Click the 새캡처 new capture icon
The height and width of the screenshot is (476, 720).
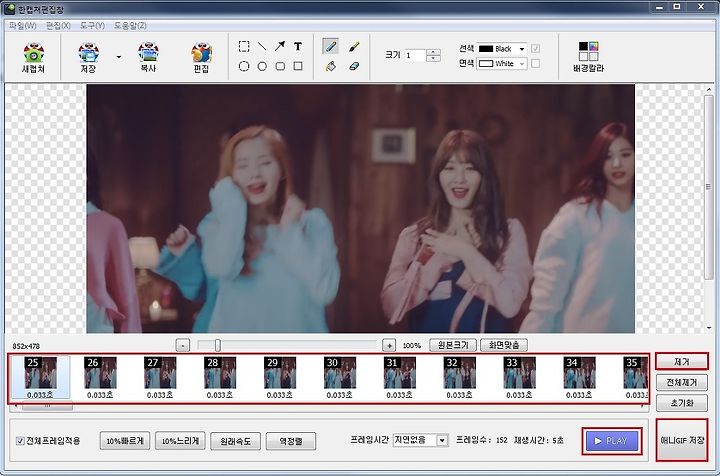[34, 57]
